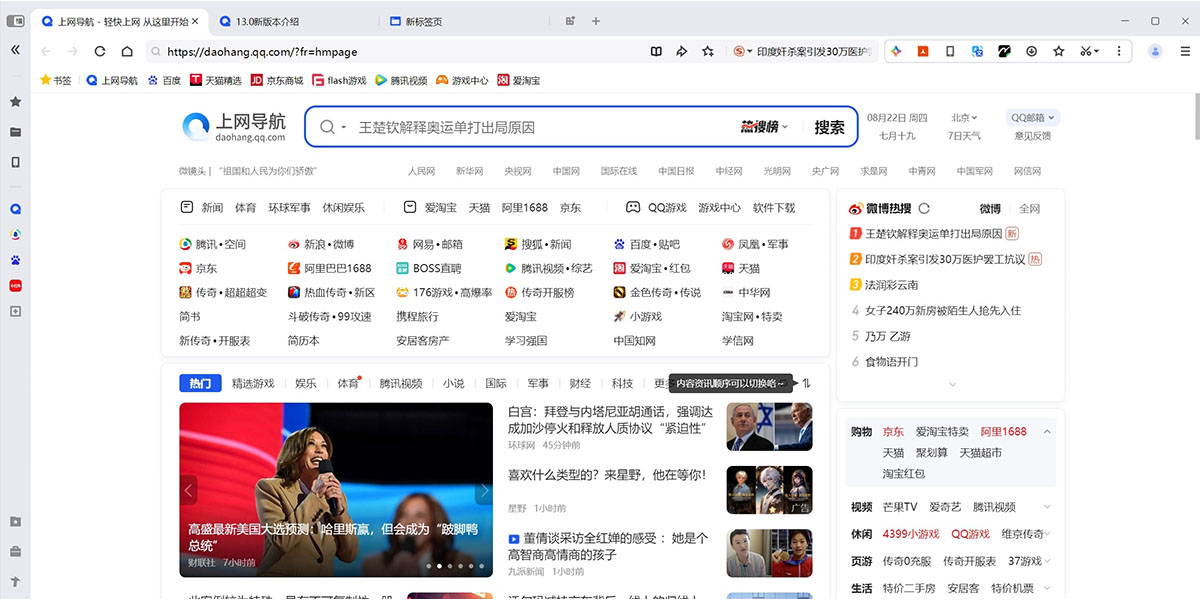Viewport: 1200px width, 600px height.
Task: Open the translate icon in the address bar toolbar
Action: 976,51
